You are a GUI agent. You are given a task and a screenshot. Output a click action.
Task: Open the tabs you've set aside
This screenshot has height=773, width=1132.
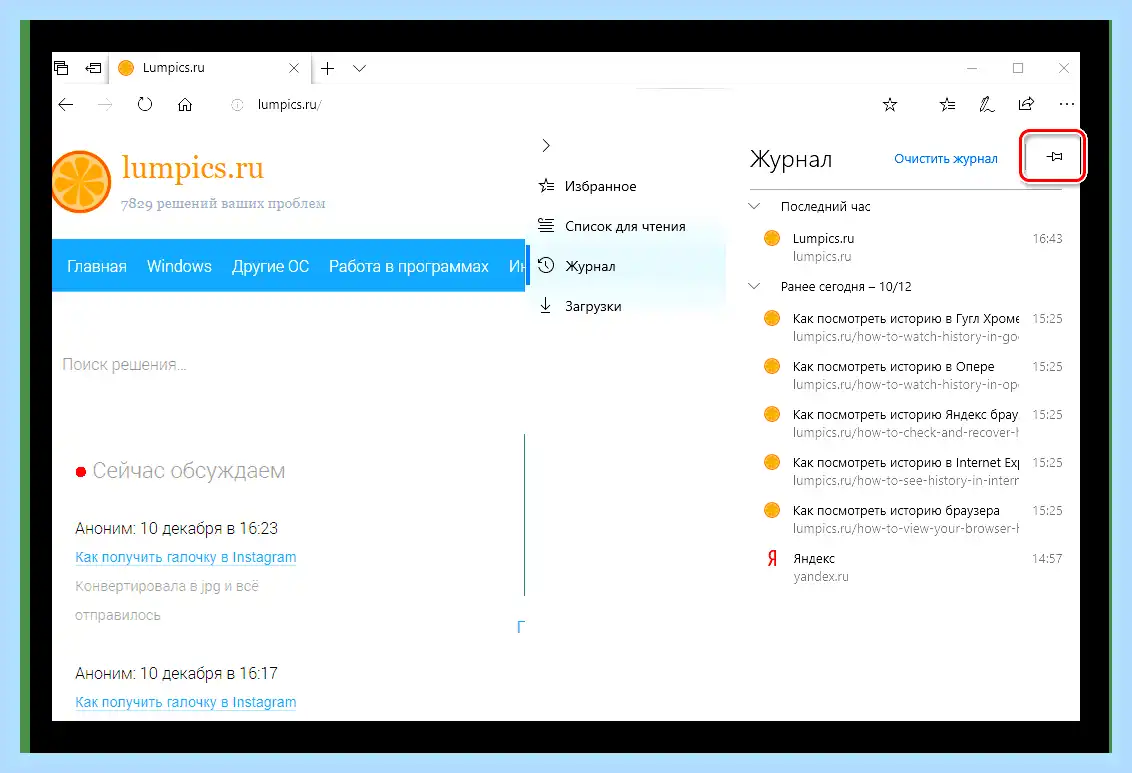click(61, 68)
